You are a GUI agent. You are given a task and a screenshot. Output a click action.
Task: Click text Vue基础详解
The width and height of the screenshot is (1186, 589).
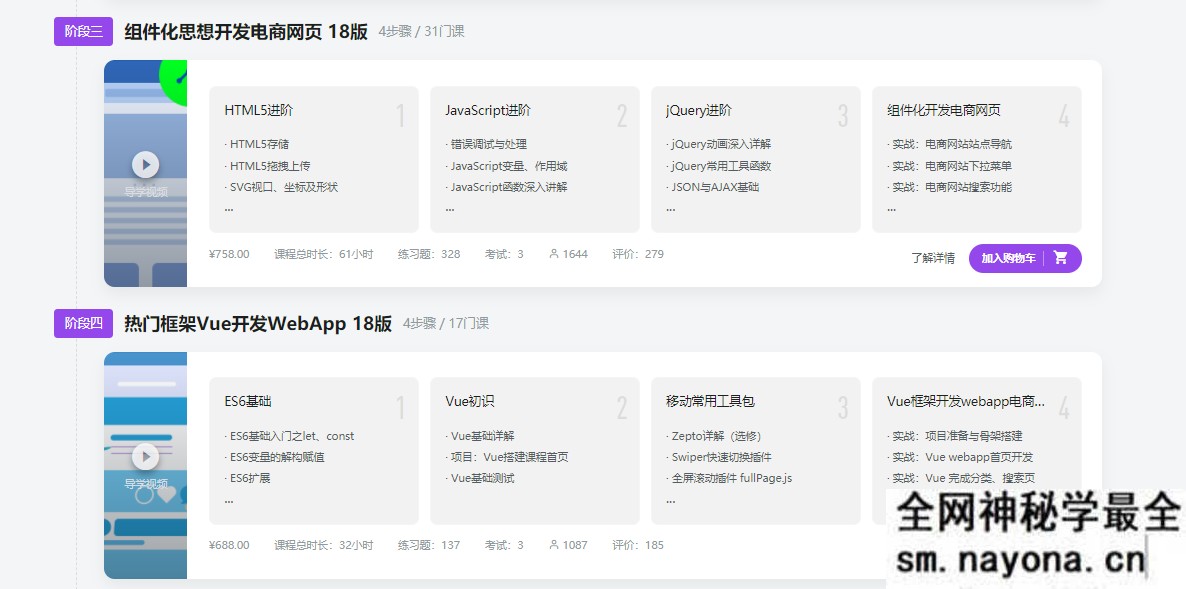pos(483,436)
